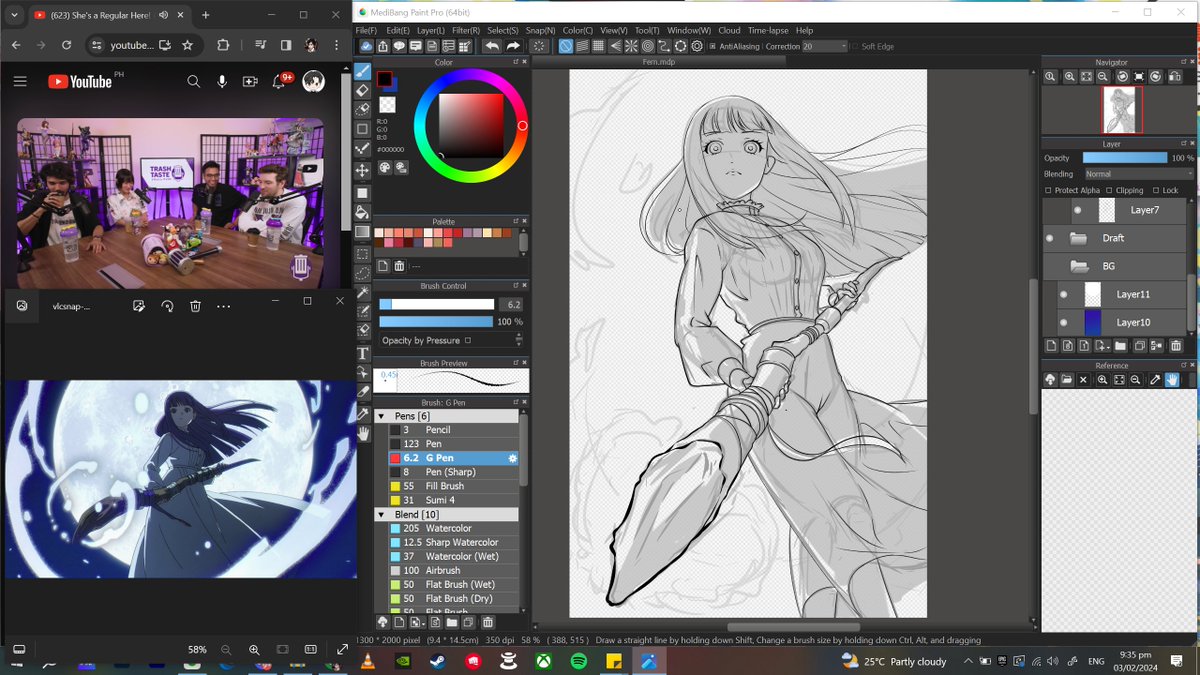Delete palette color trash icon
Viewport: 1200px width, 675px height.
pyautogui.click(x=399, y=266)
